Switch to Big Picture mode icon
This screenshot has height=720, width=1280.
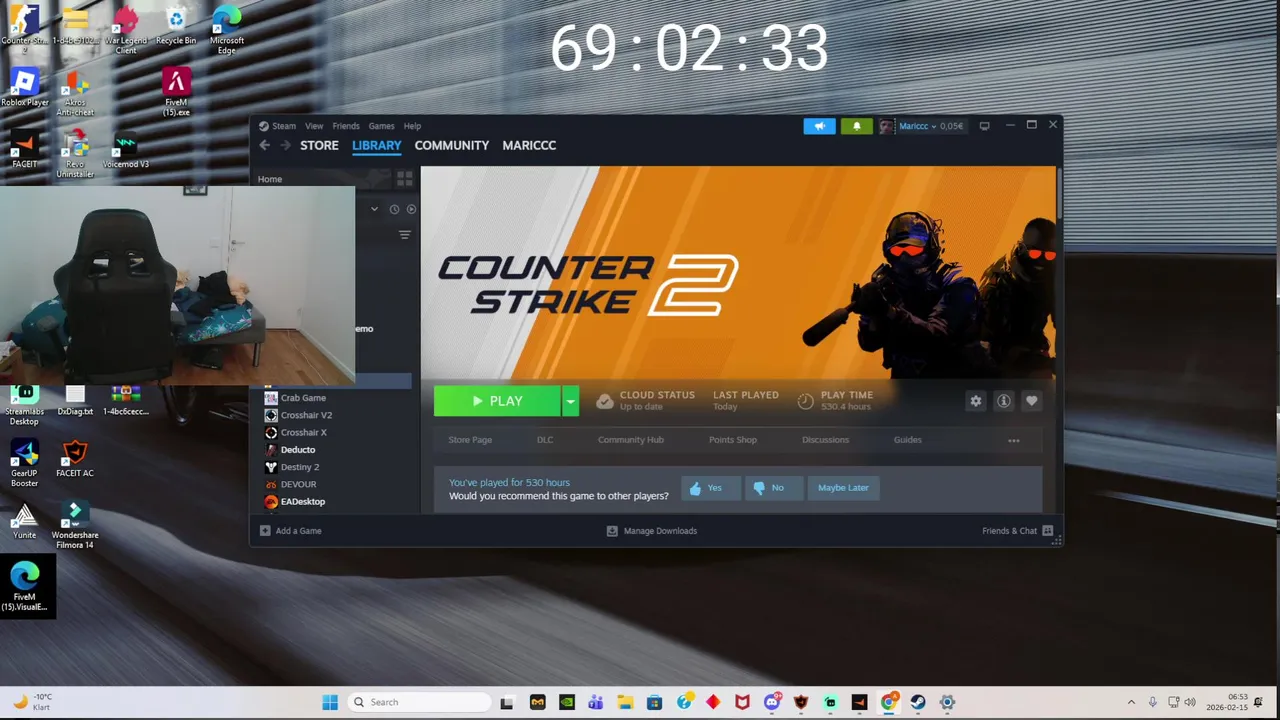click(x=985, y=126)
